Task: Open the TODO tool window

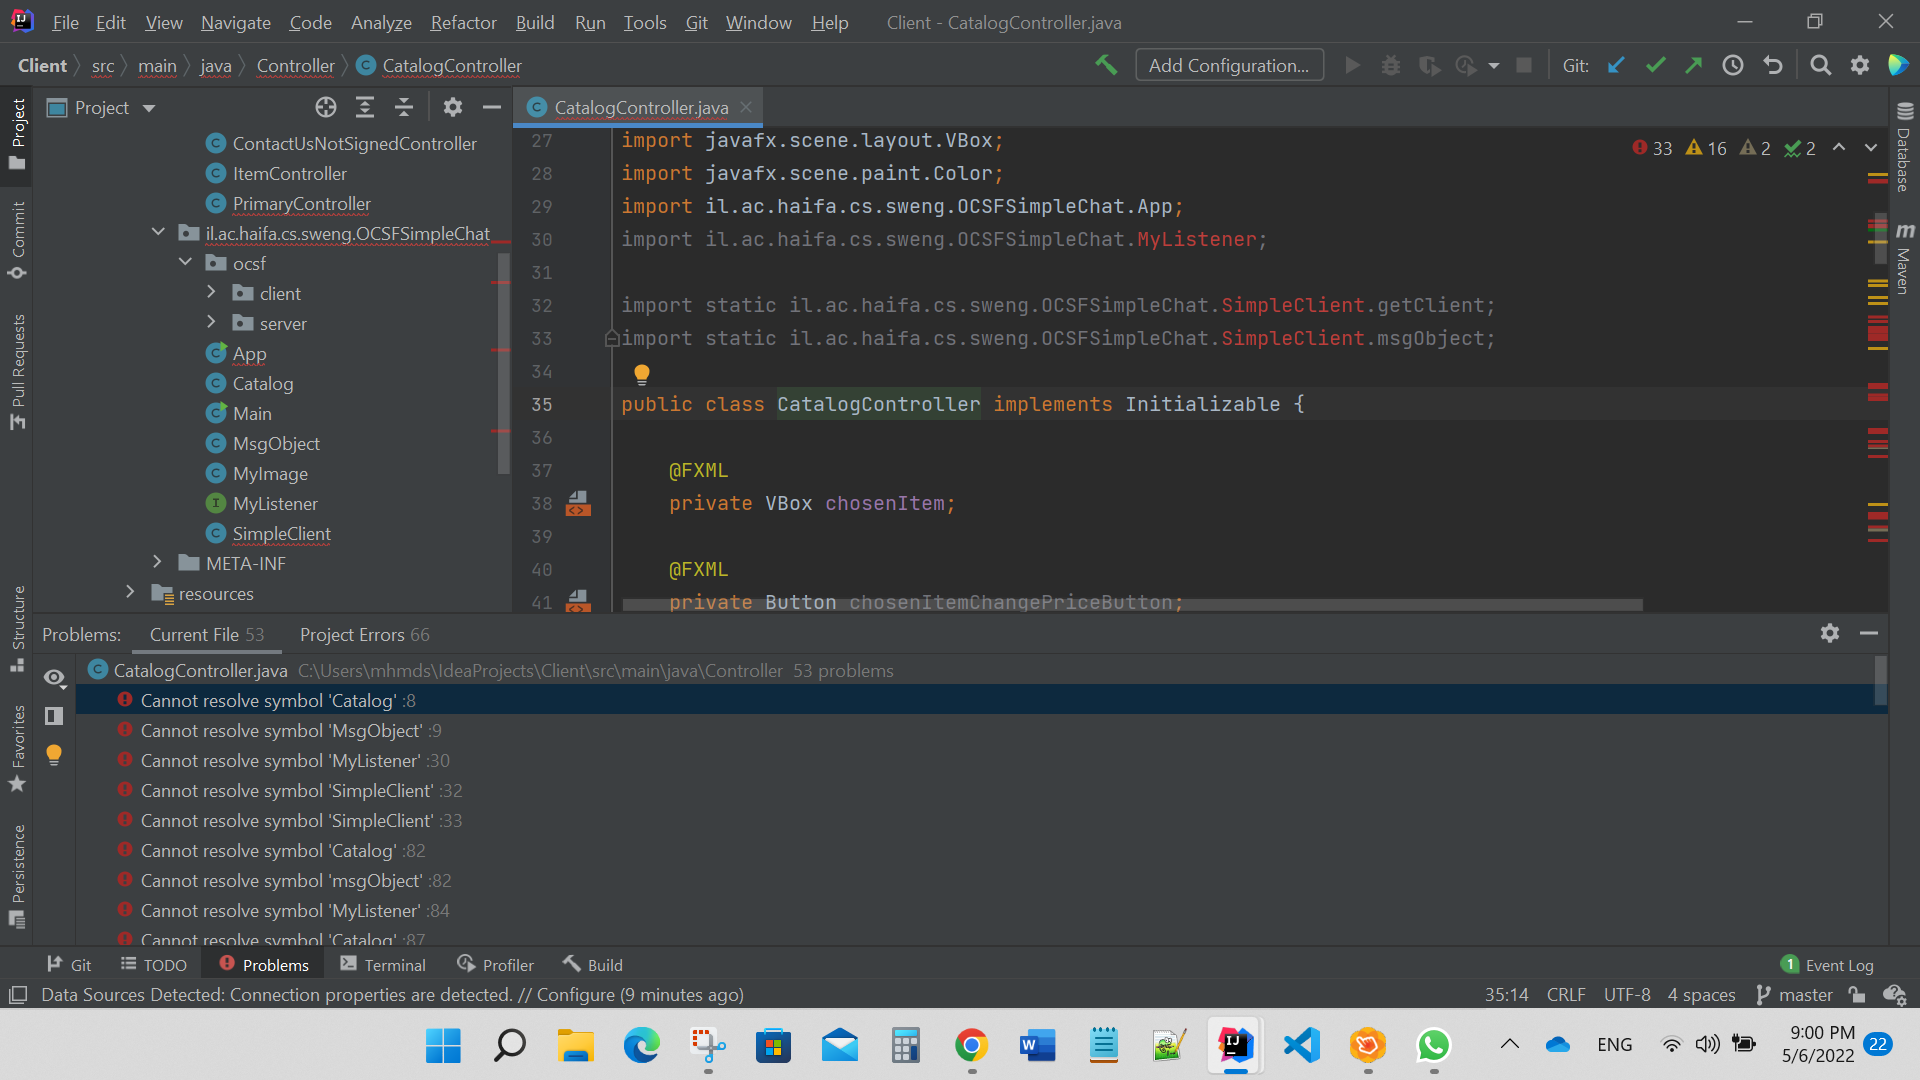Action: (x=153, y=965)
